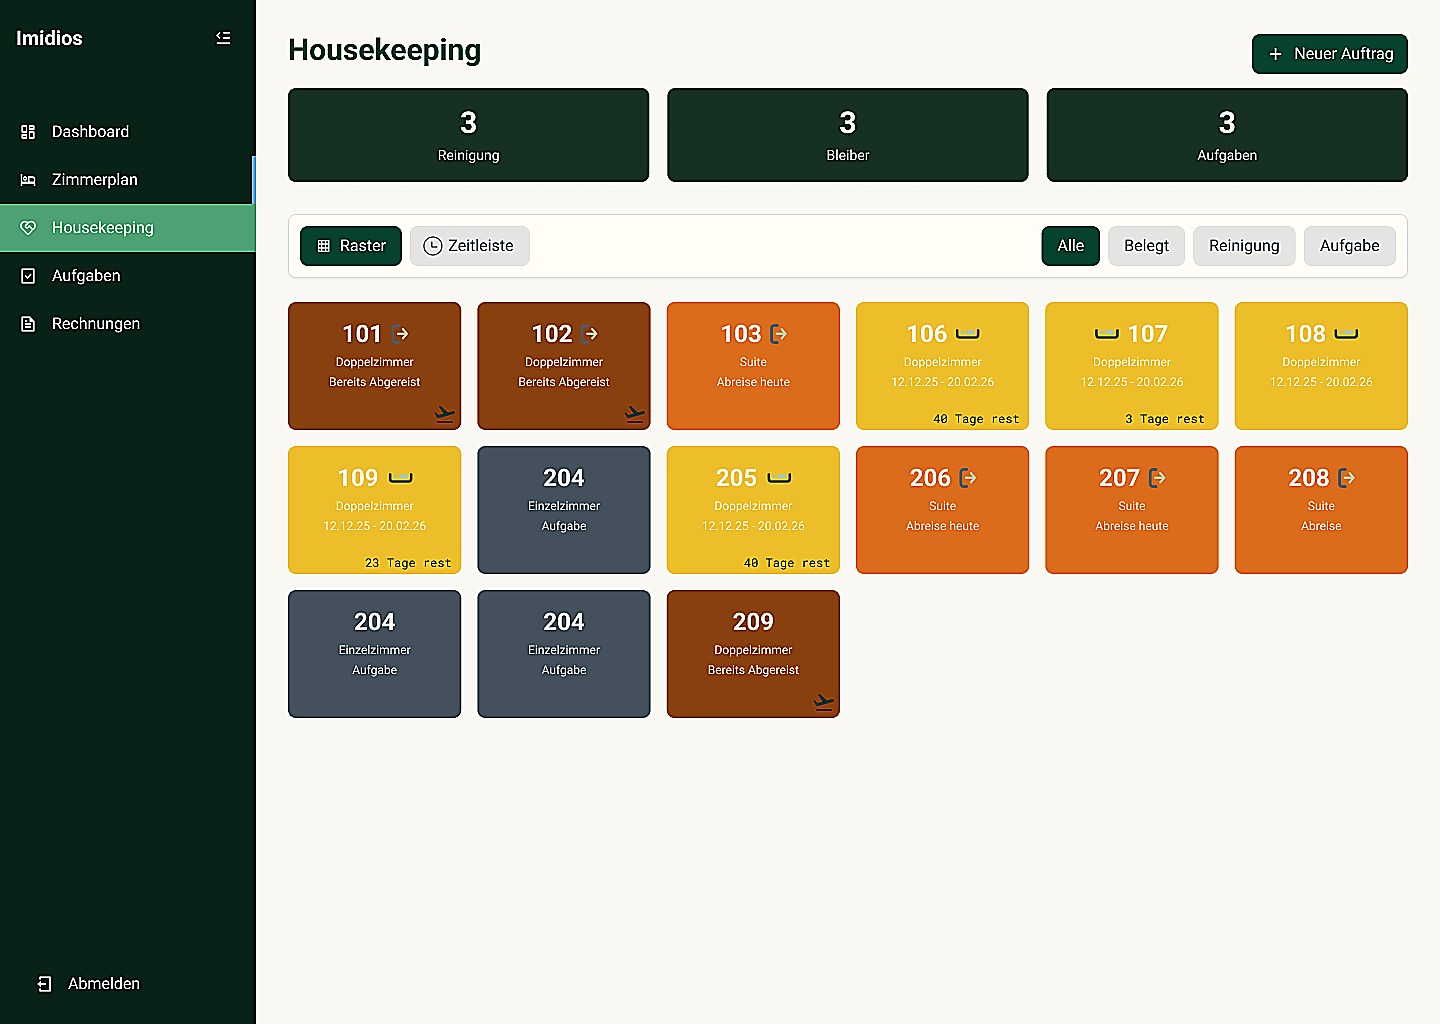Click the checkout icon beside room number 206
The height and width of the screenshot is (1024, 1440).
[x=968, y=478]
